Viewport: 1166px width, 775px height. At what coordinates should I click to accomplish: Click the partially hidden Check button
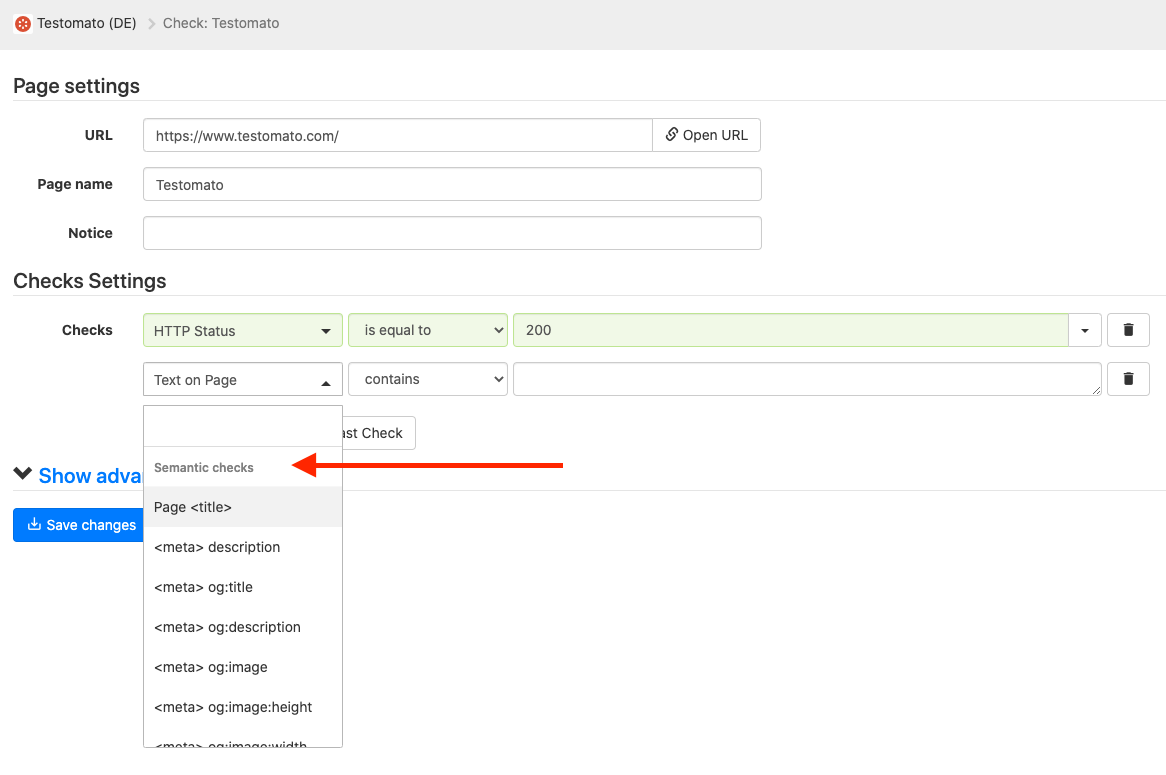coord(379,433)
